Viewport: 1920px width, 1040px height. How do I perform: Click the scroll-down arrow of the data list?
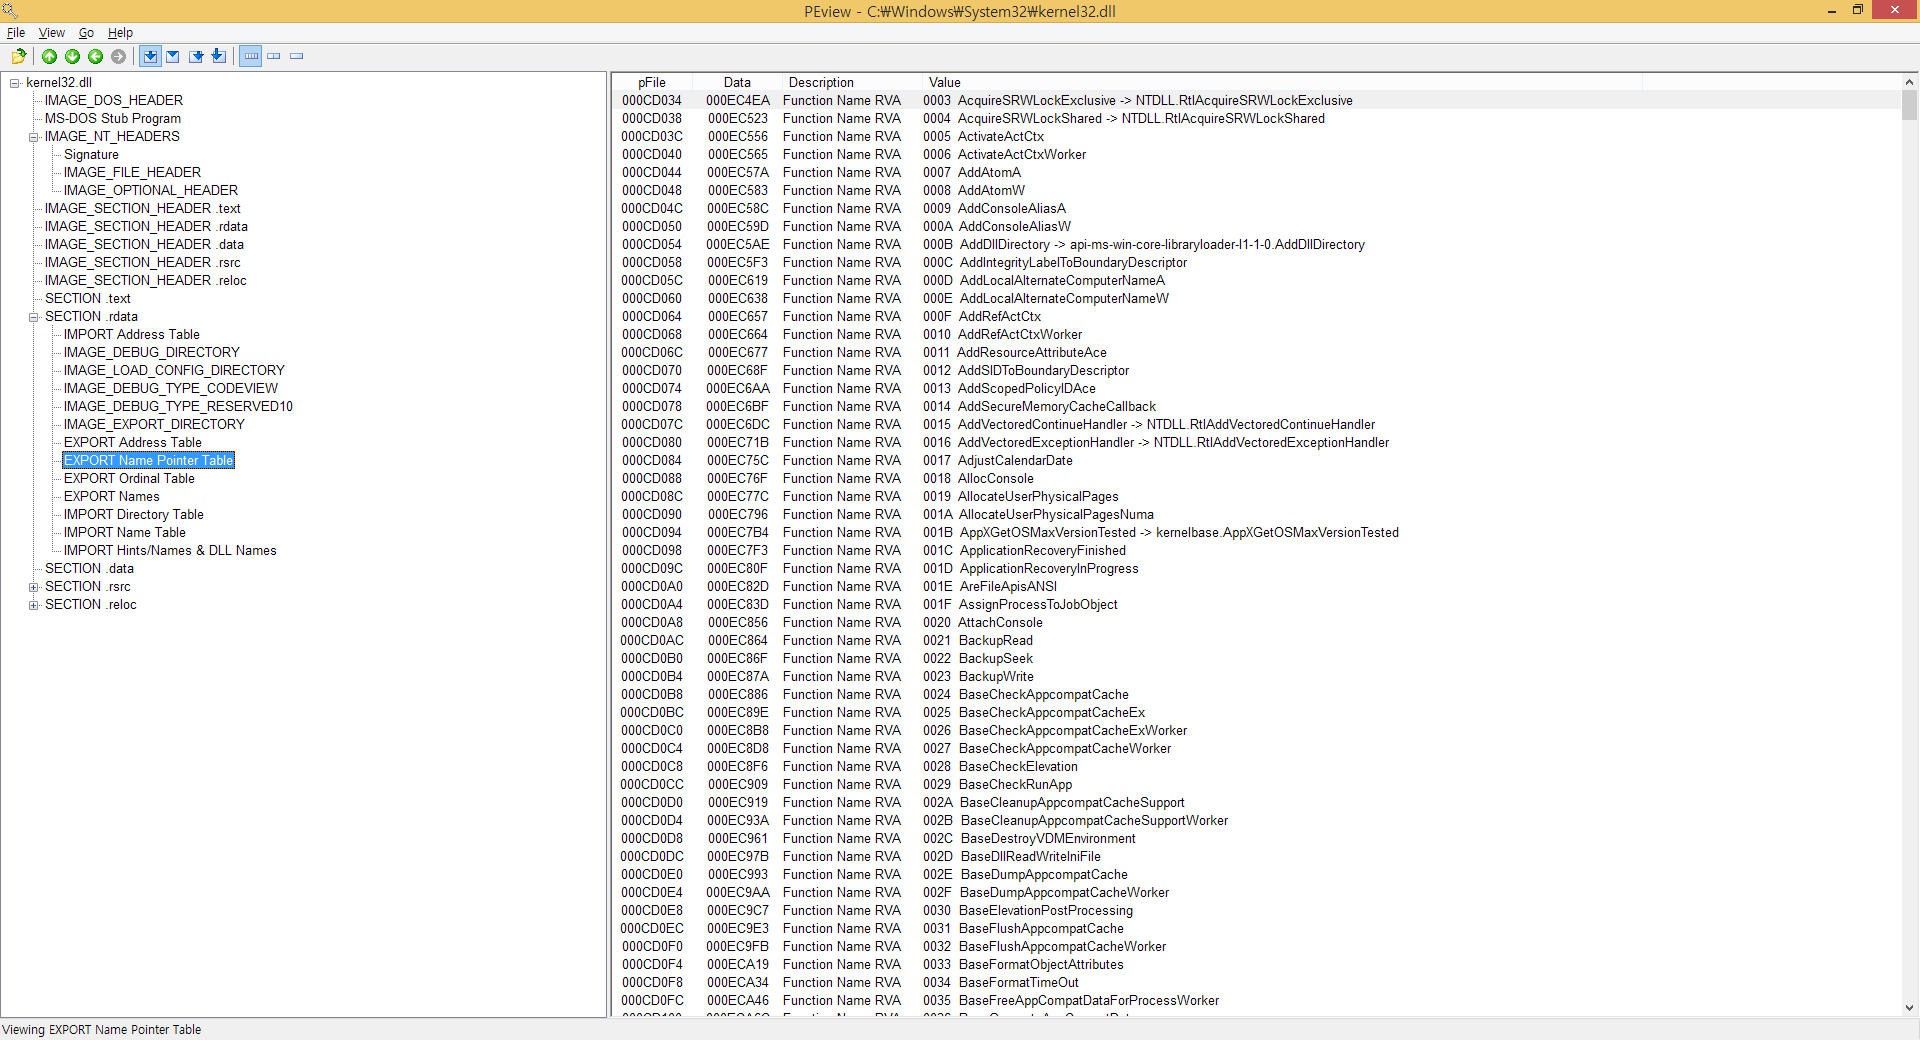tap(1909, 1008)
